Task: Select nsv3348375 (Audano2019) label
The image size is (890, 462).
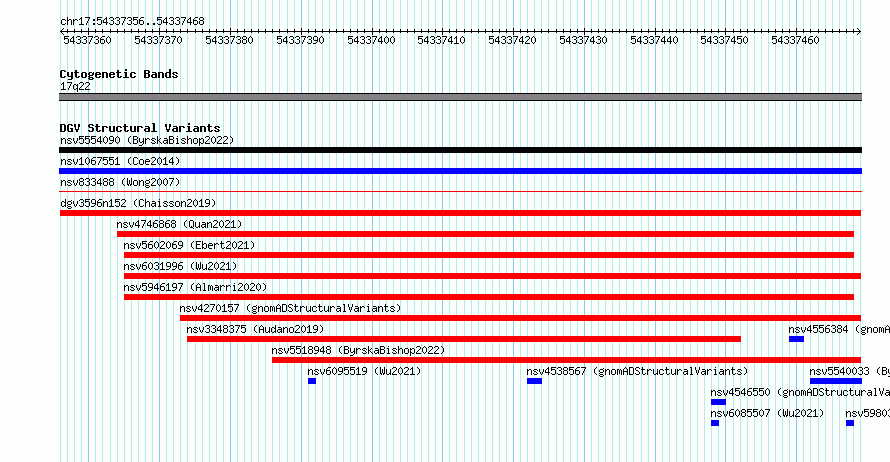Action: [x=255, y=329]
